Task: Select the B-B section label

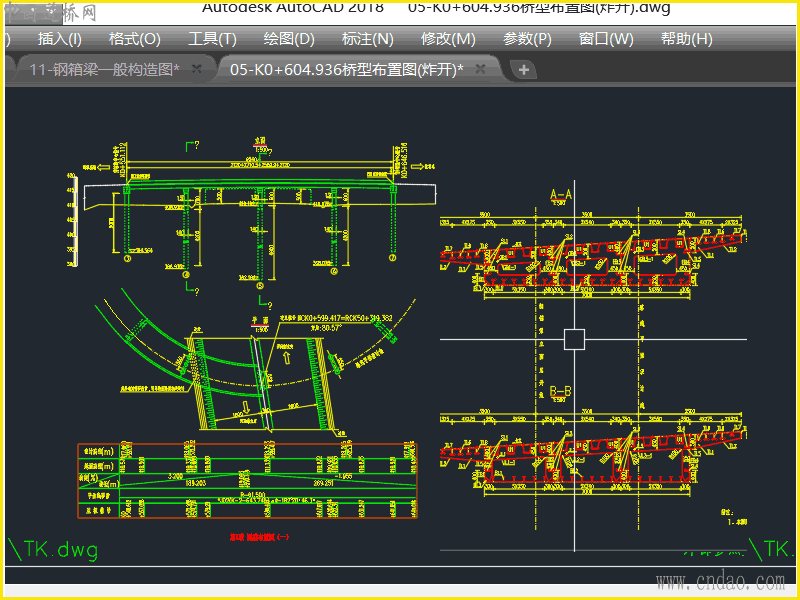Action: (560, 392)
